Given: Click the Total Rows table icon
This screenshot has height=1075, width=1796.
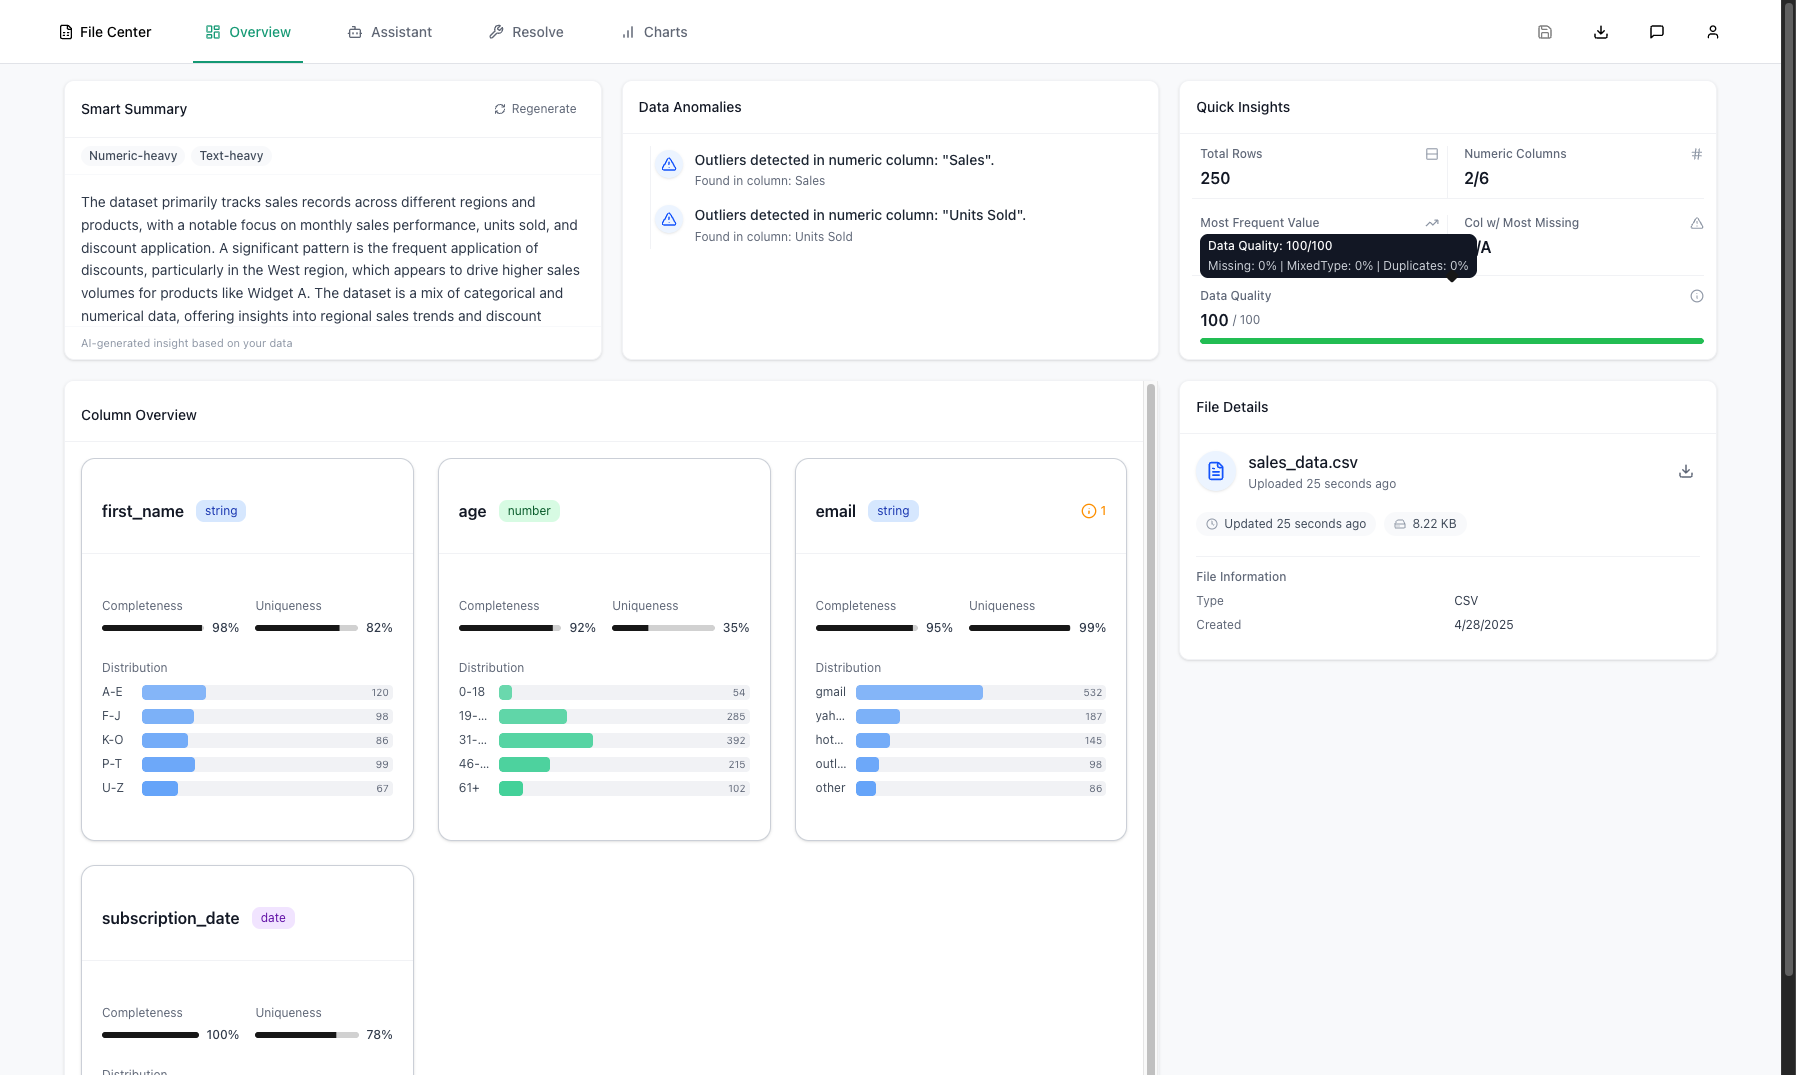Looking at the screenshot, I should 1432,154.
